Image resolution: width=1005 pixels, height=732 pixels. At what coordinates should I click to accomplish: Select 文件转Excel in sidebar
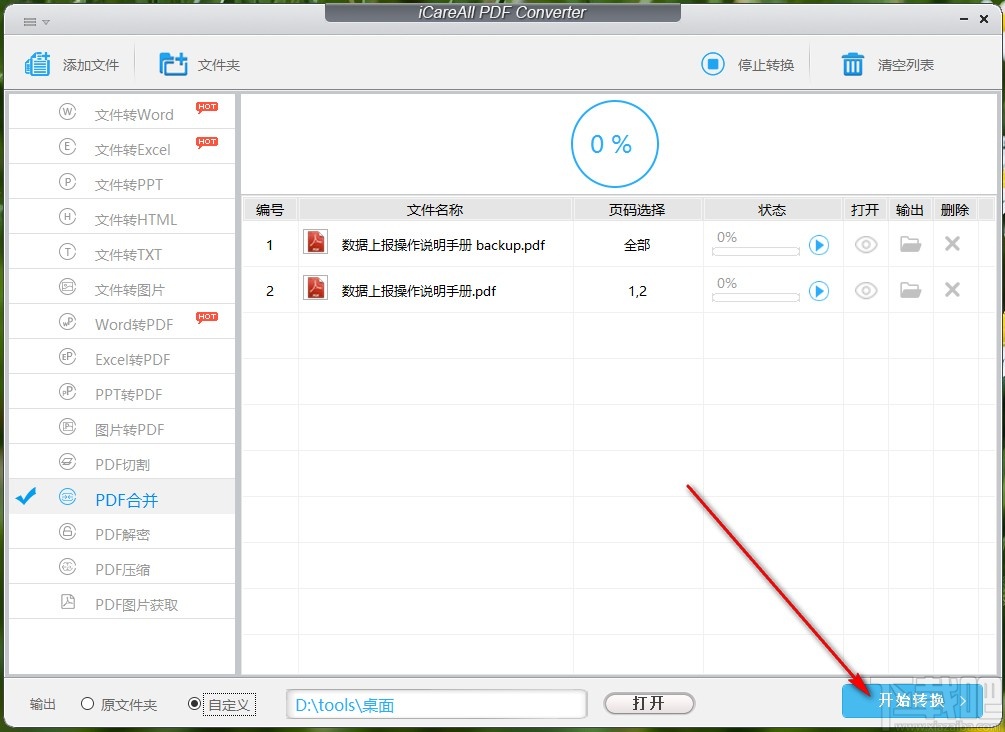tap(122, 147)
